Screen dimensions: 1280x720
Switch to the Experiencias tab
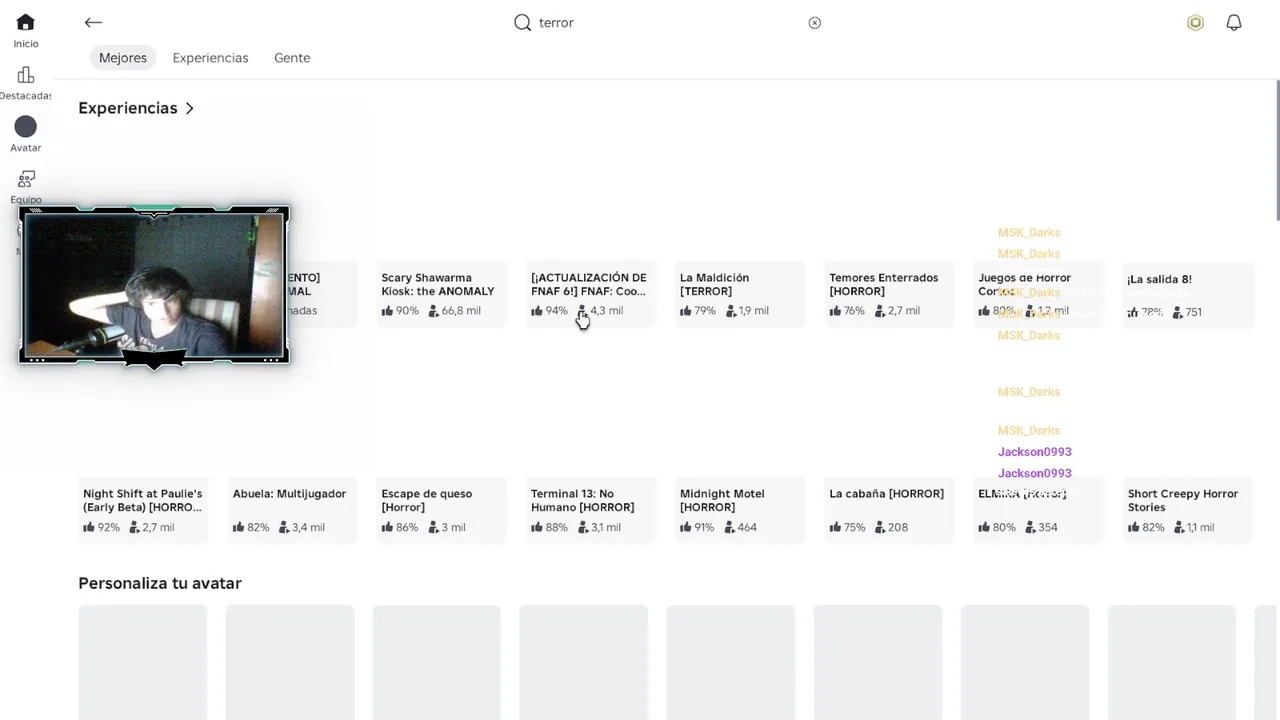[x=210, y=58]
